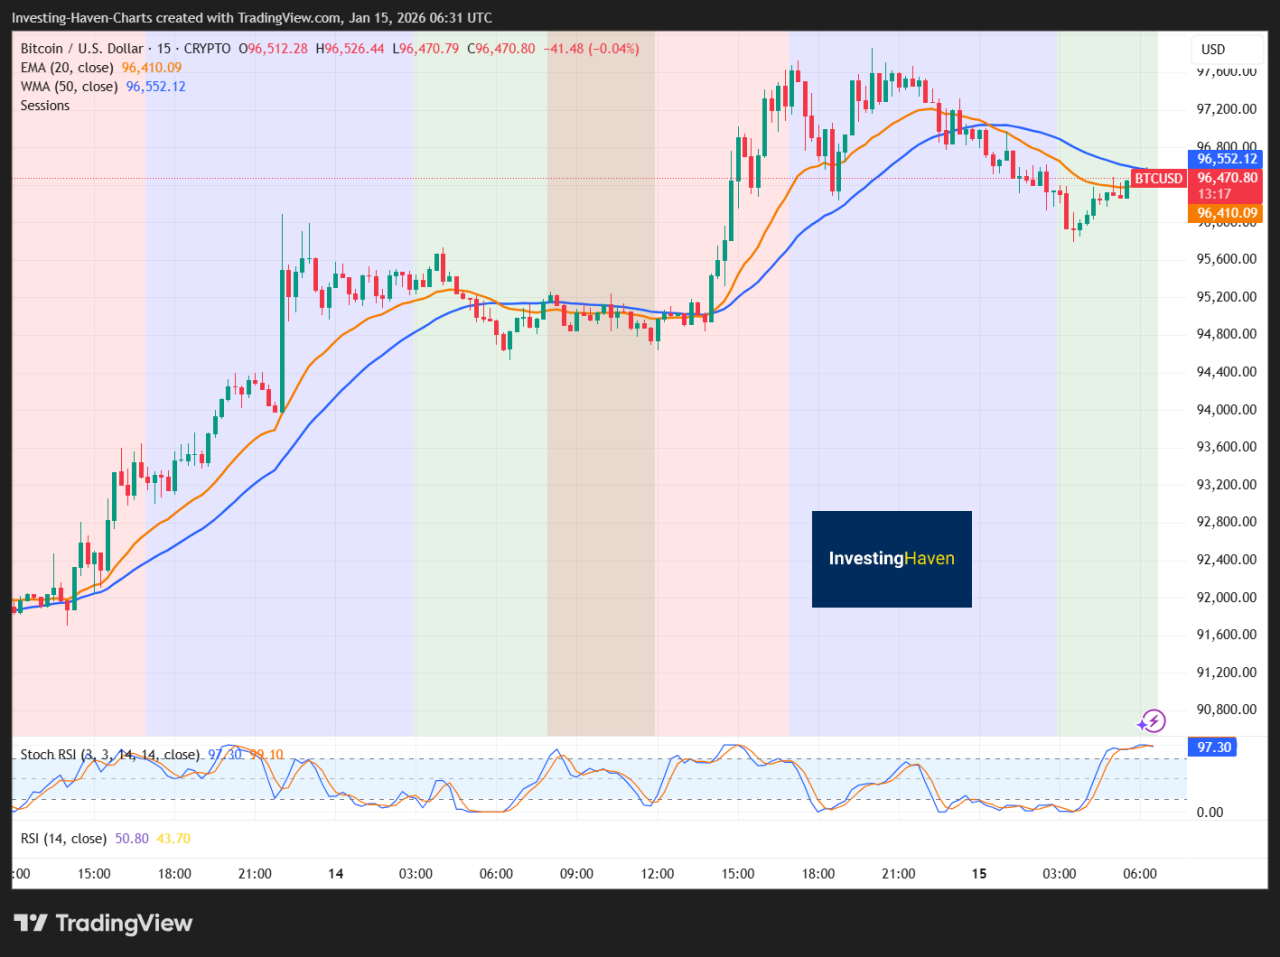Click the orange EMA 96,410.09 price badge
This screenshot has width=1280, height=957.
point(1224,213)
